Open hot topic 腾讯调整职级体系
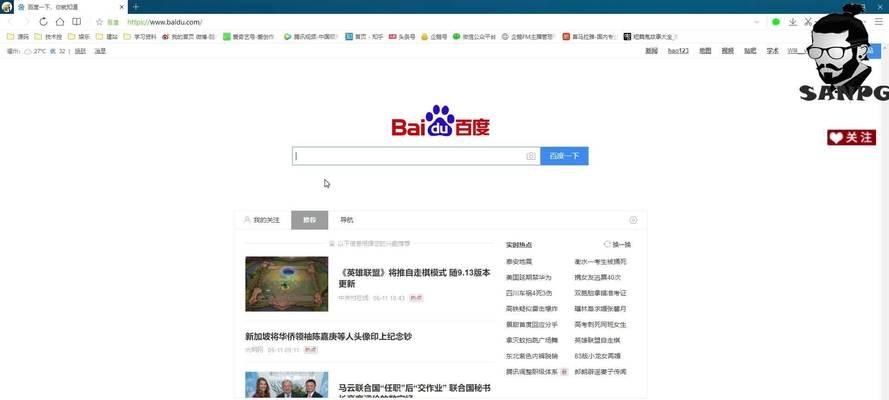Image resolution: width=889 pixels, height=400 pixels. coord(532,372)
